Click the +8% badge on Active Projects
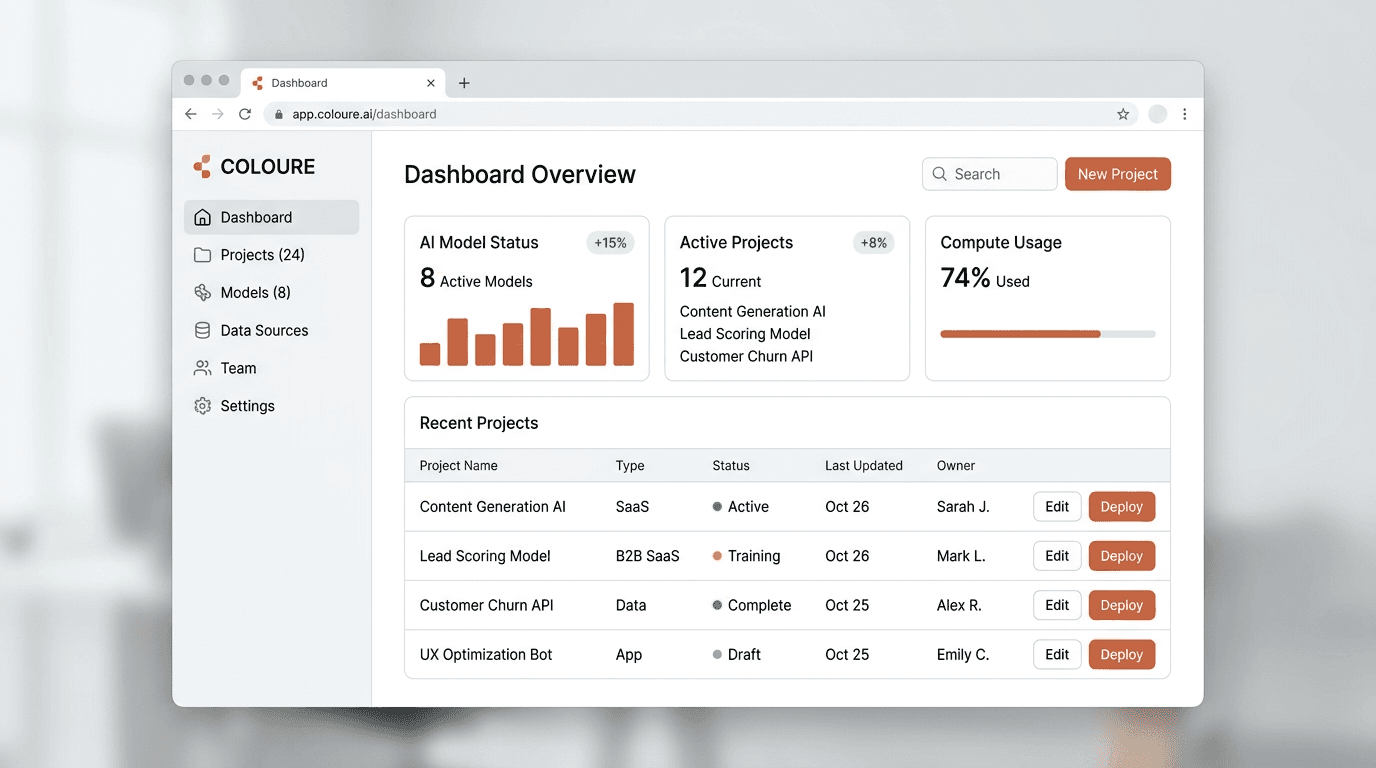1376x768 pixels. click(x=874, y=243)
